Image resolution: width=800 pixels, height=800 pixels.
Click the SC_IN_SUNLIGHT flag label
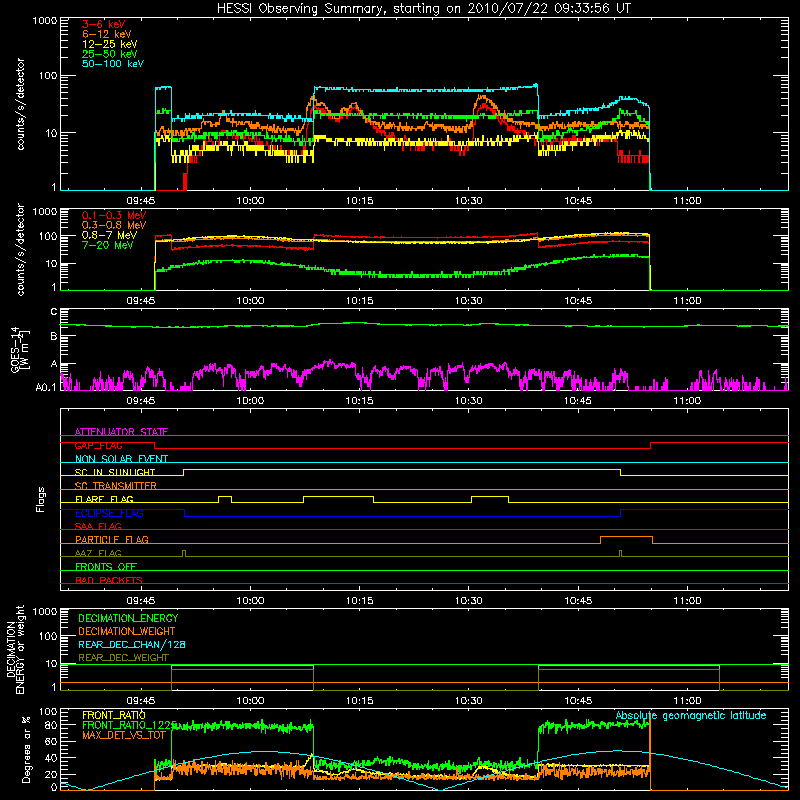[x=115, y=472]
